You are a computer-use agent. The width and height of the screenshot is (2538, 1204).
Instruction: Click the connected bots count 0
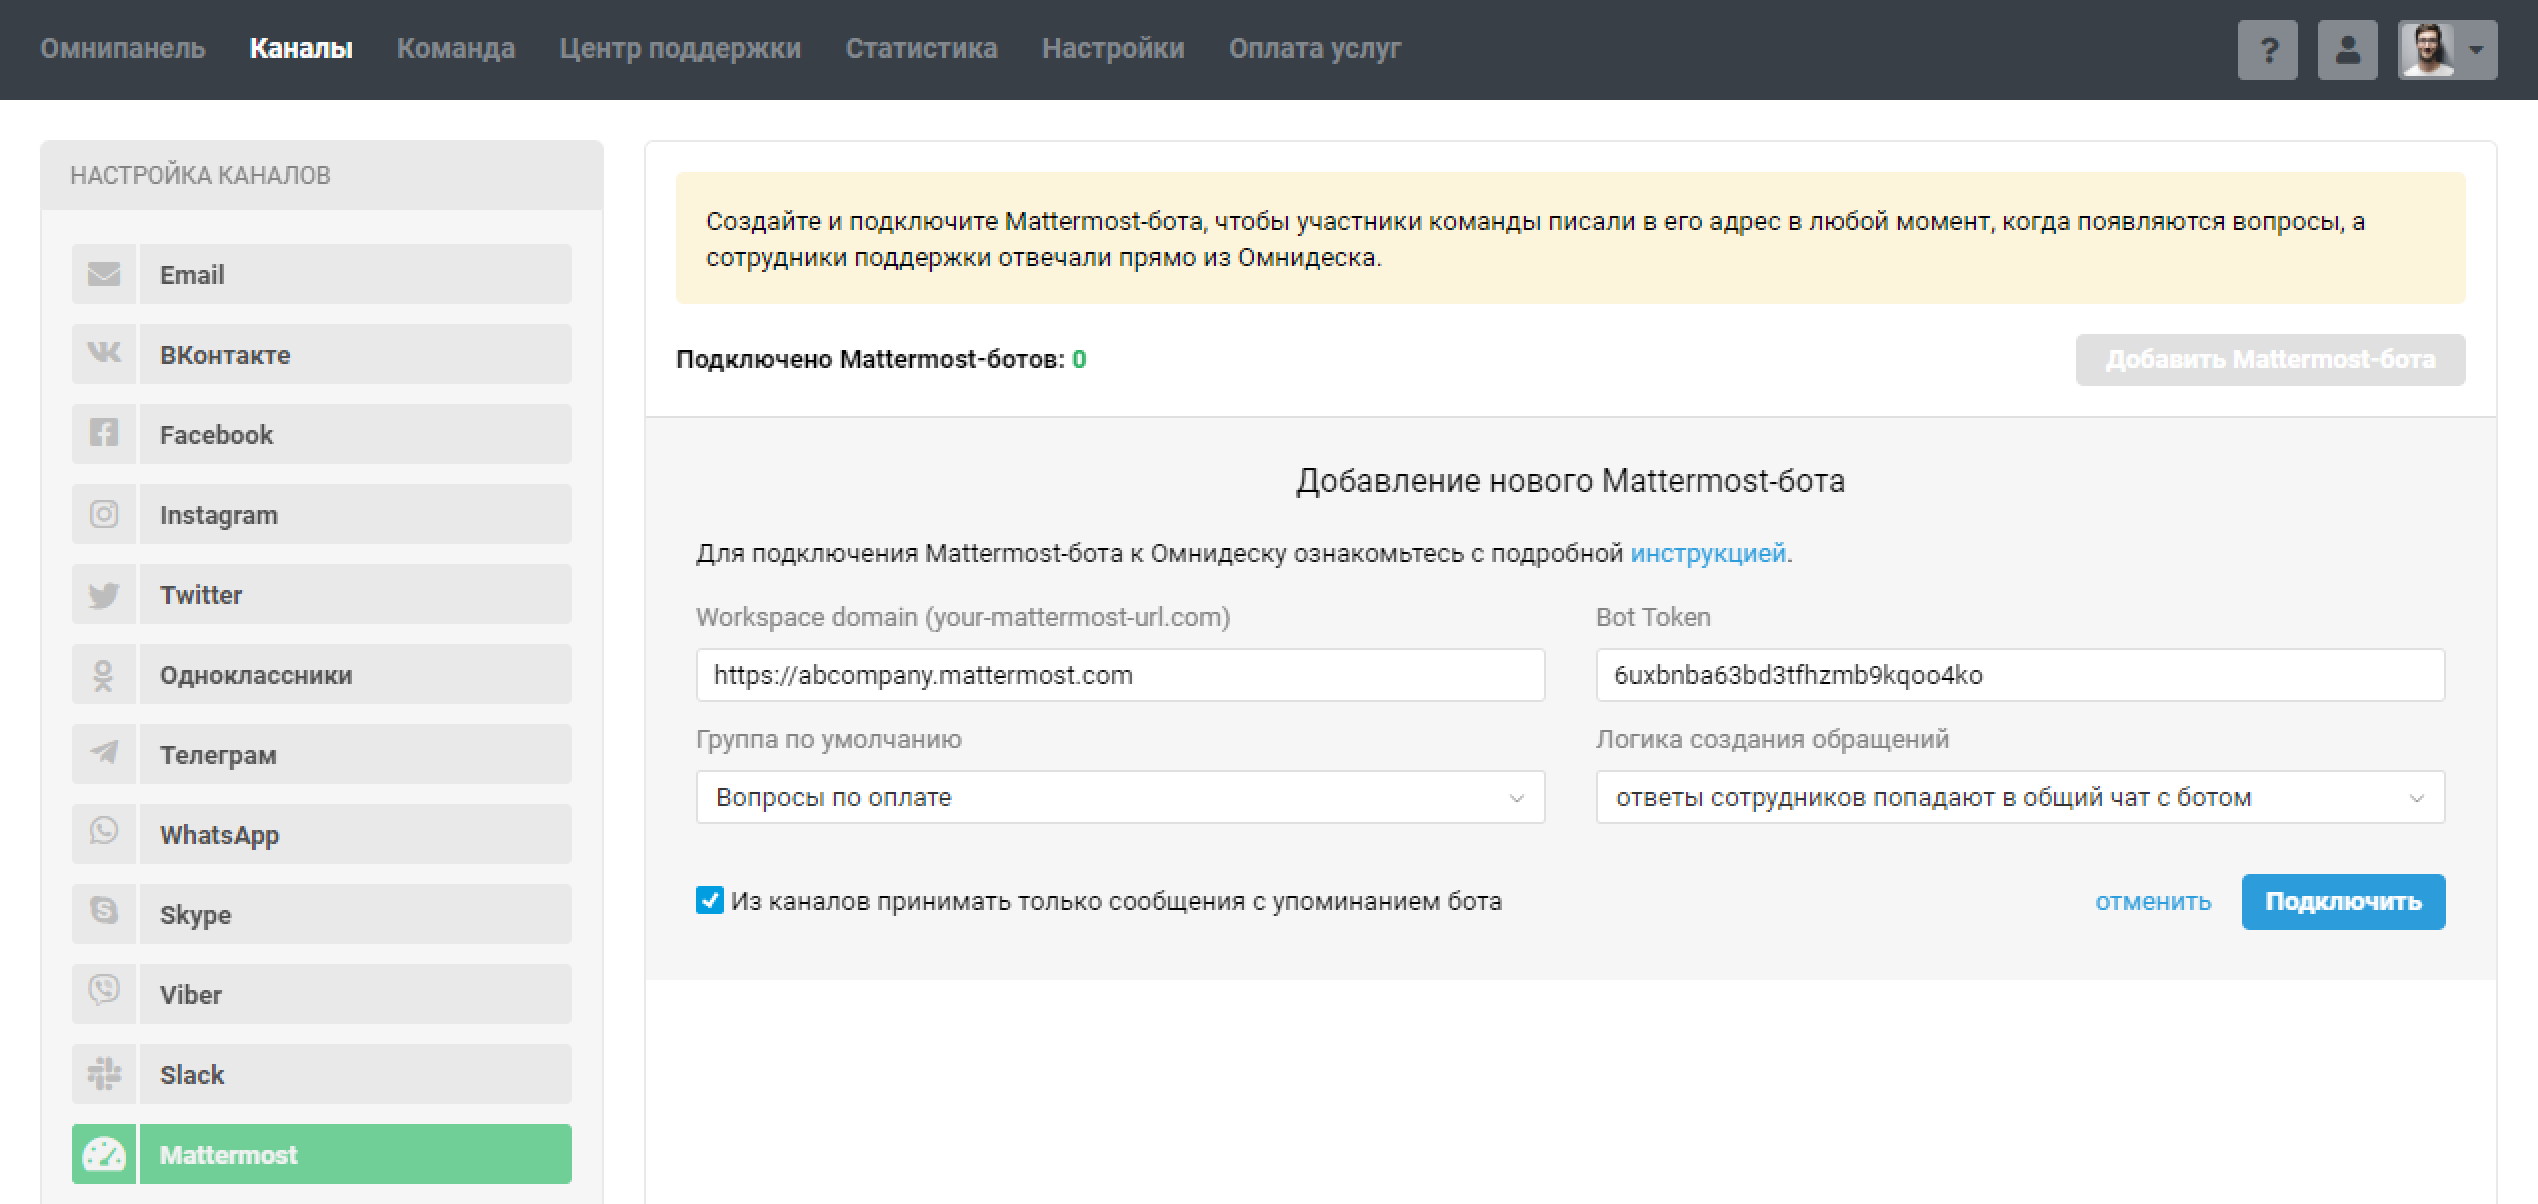point(1079,360)
